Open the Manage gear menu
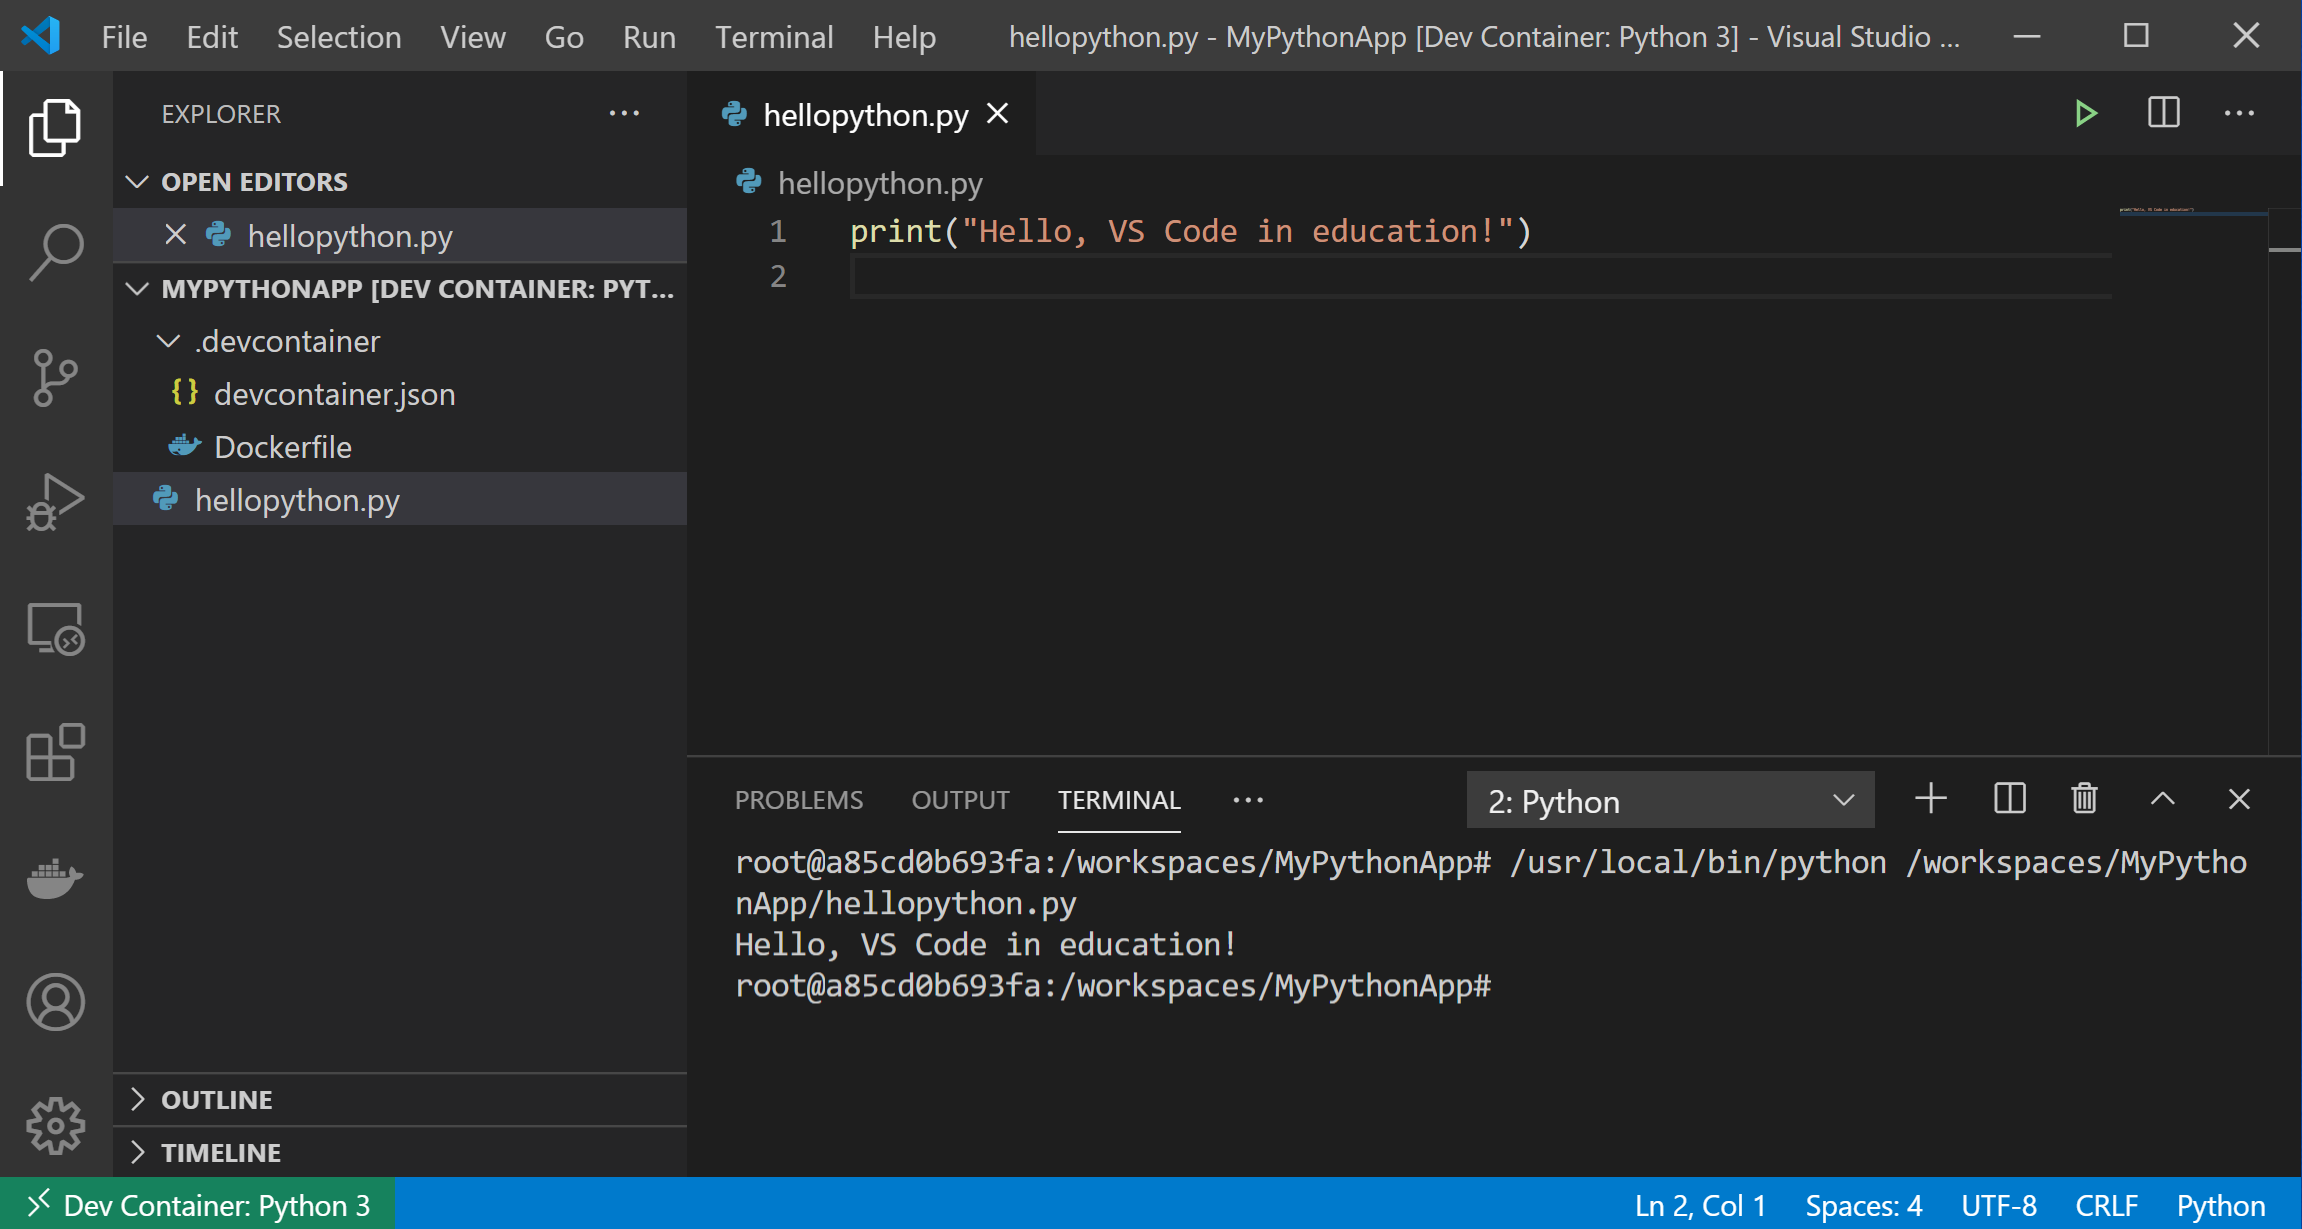 pyautogui.click(x=55, y=1124)
